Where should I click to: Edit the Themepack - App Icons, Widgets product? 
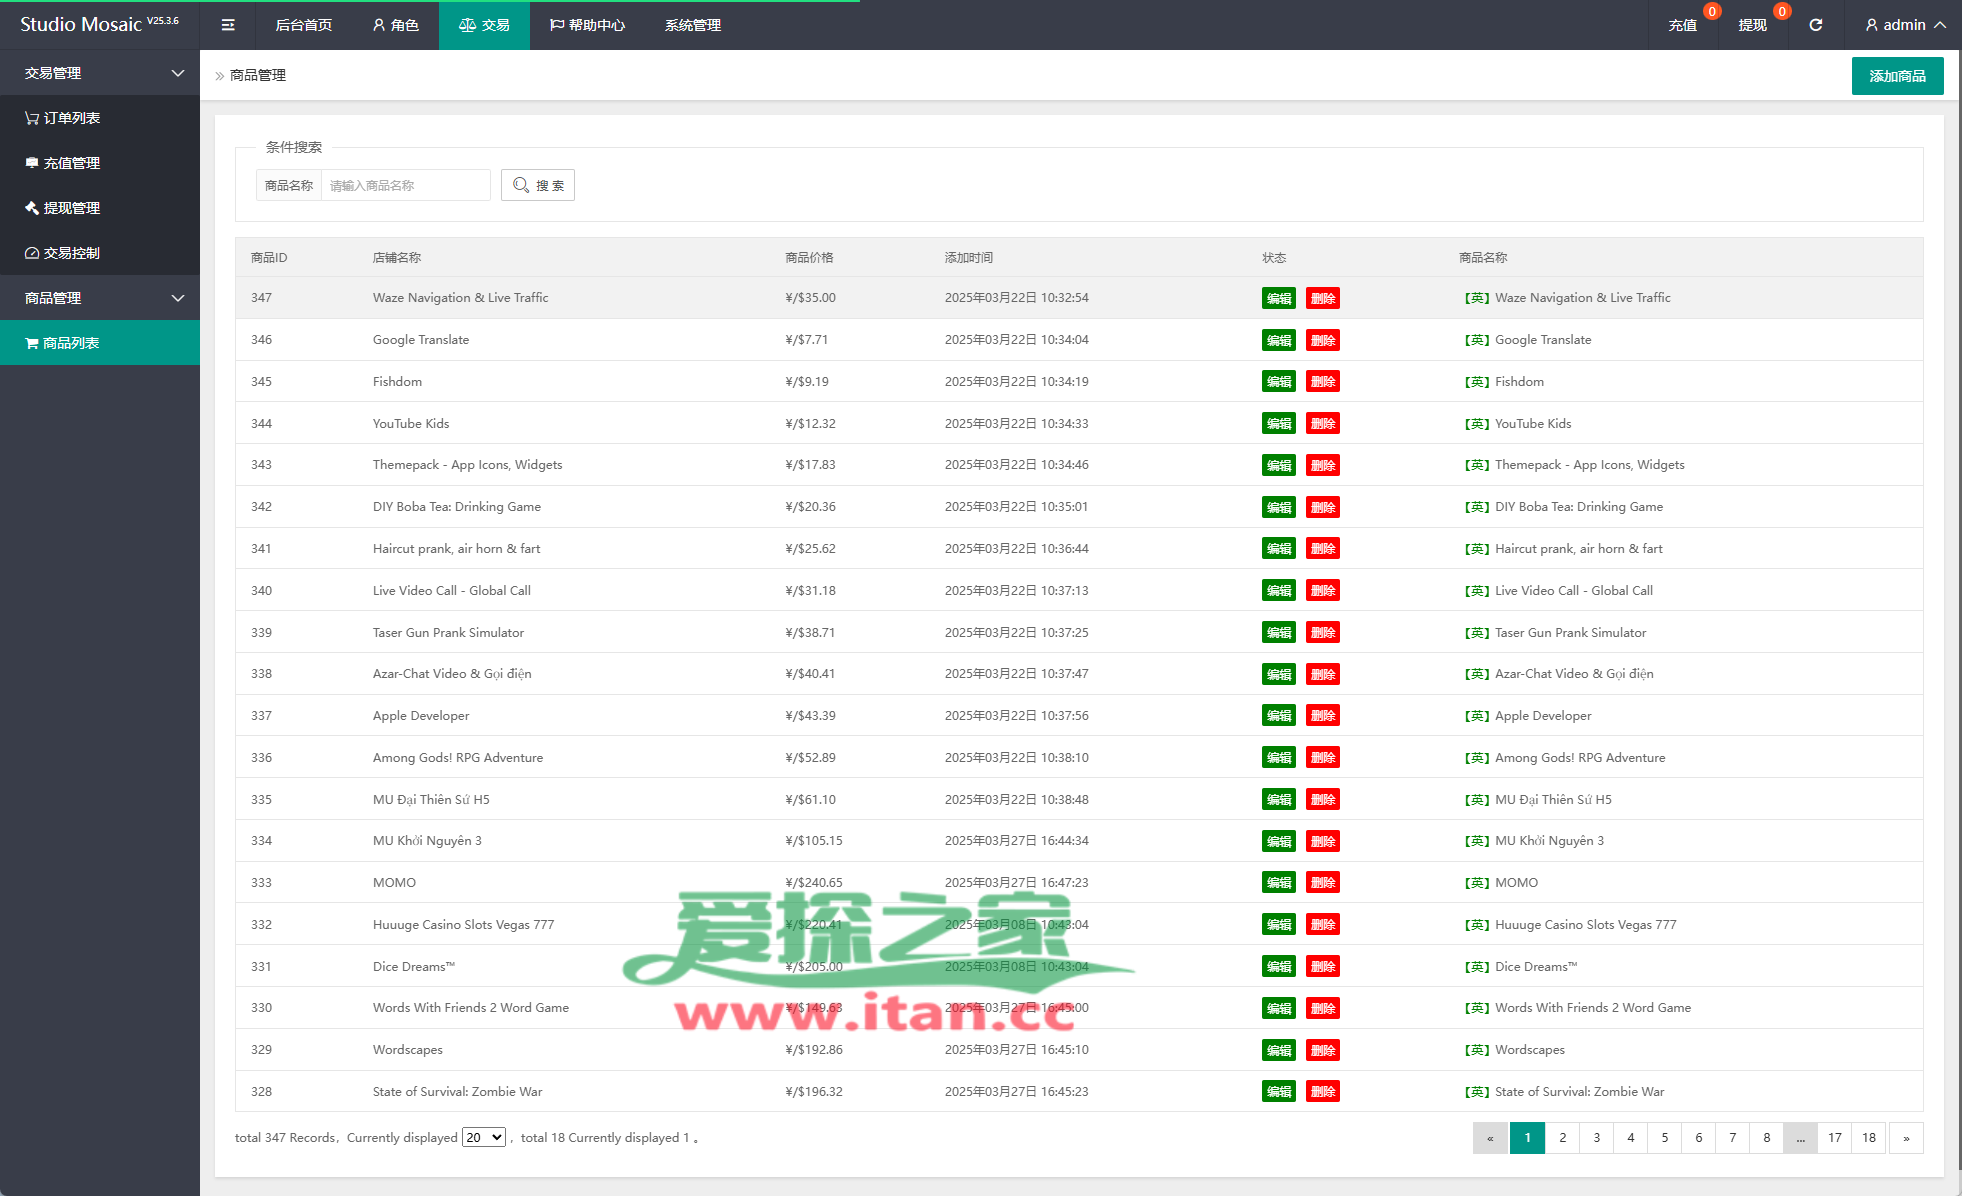[x=1279, y=465]
